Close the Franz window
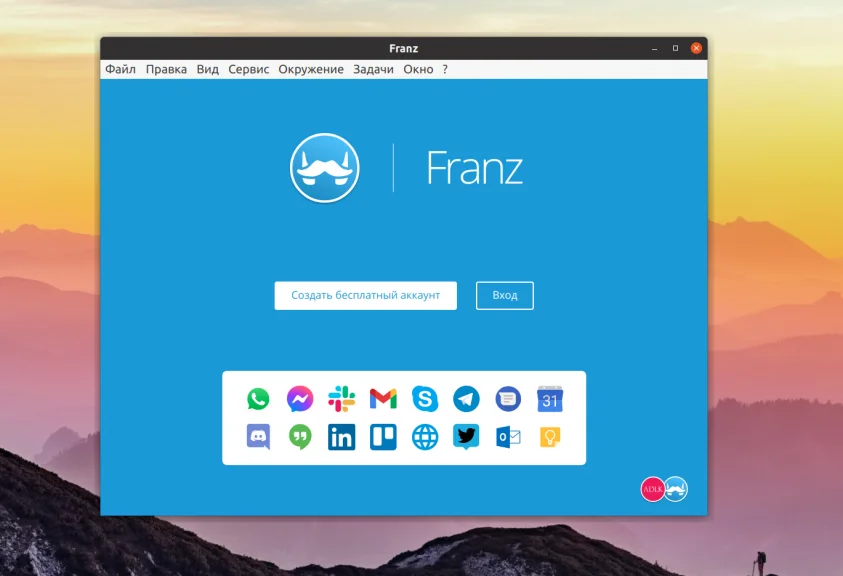Screen dimensions: 843x576 click(x=696, y=48)
